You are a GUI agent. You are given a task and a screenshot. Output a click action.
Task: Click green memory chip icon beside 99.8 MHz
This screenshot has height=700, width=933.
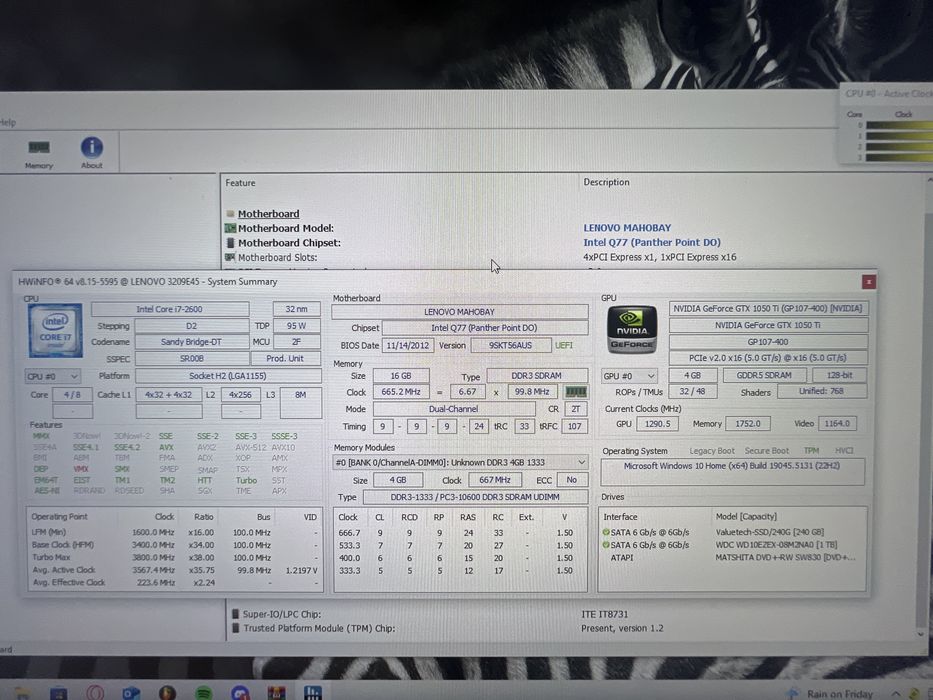coord(575,392)
